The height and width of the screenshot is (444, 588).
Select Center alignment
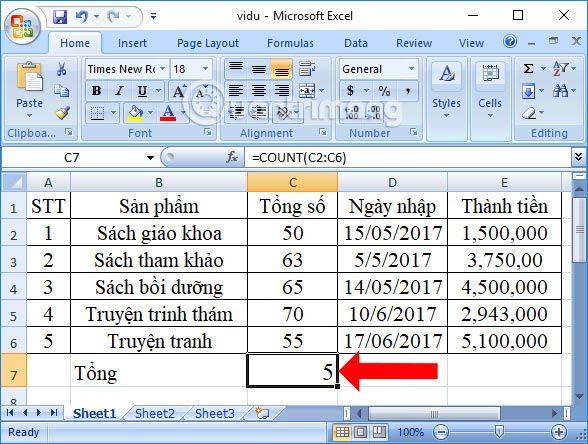(259, 90)
